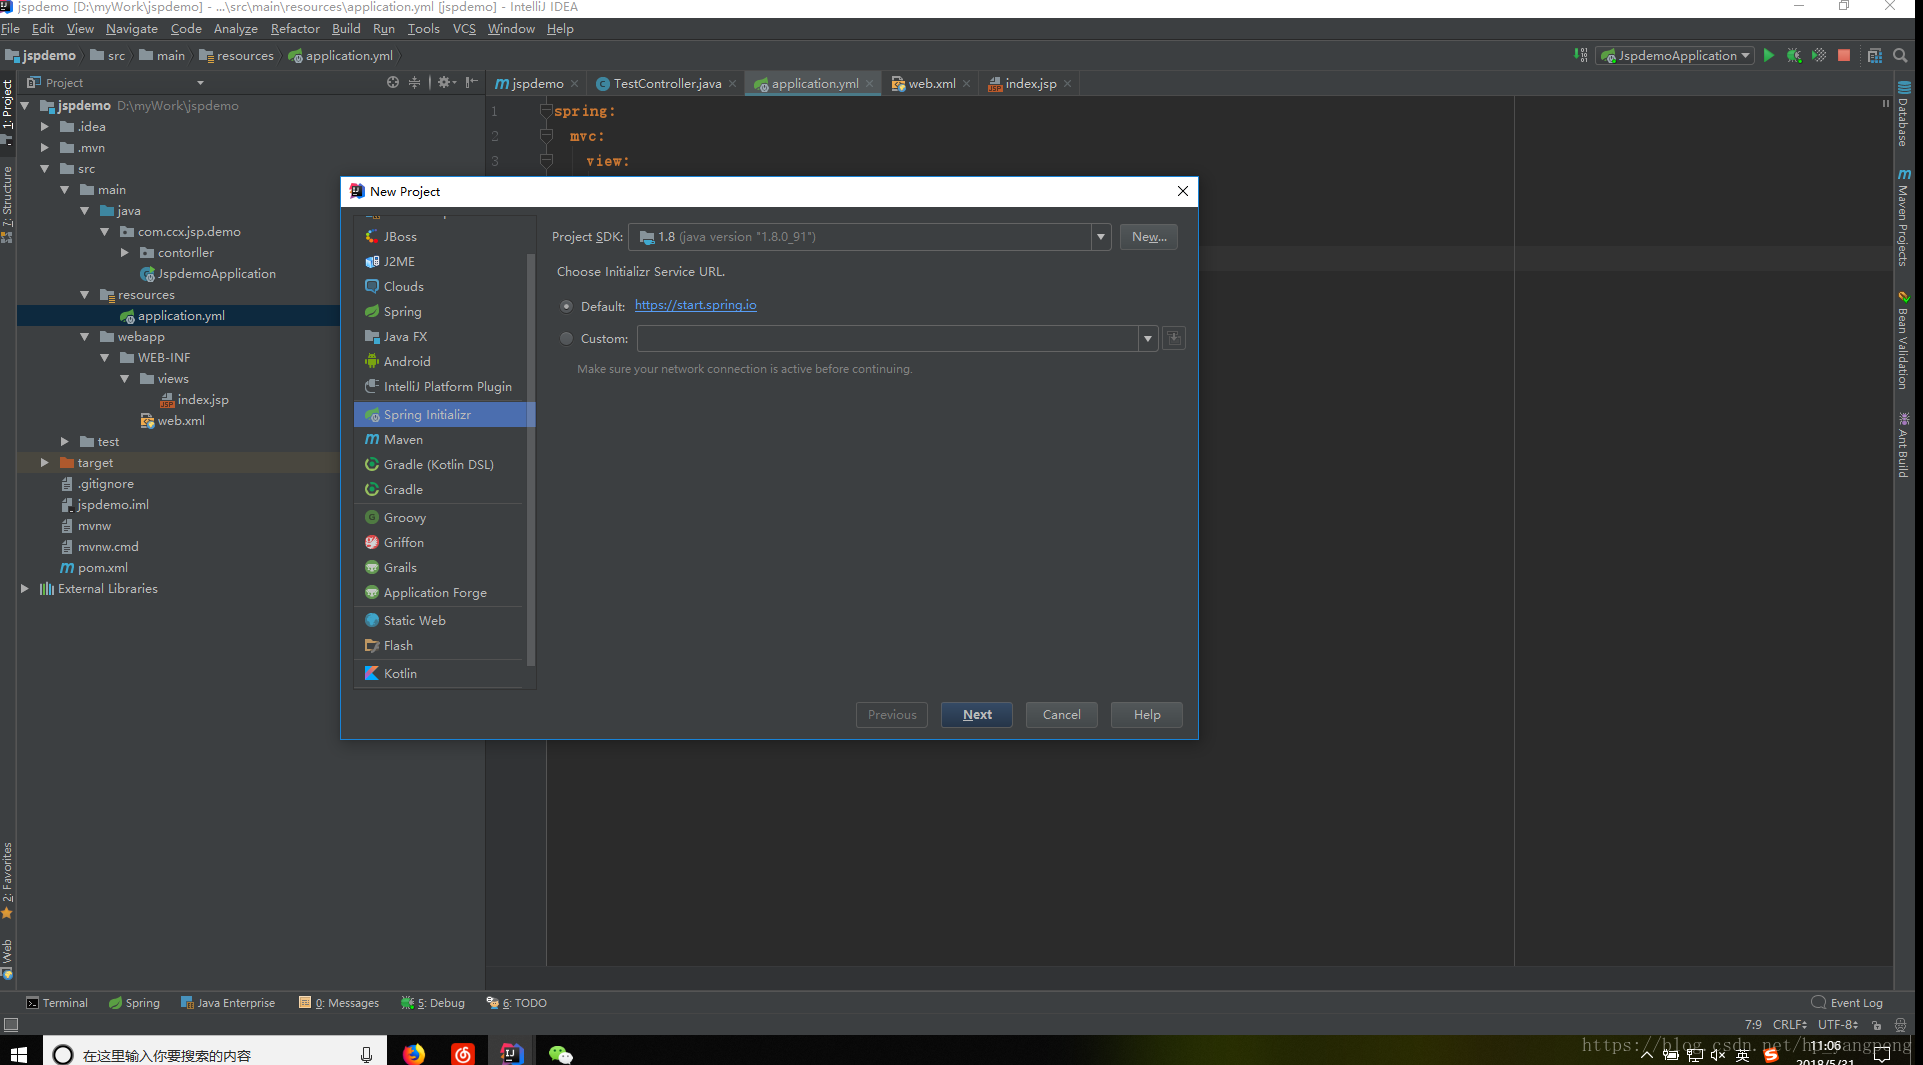Select JspdemoApplication in project tree
This screenshot has height=1065, width=1923.
click(x=208, y=274)
